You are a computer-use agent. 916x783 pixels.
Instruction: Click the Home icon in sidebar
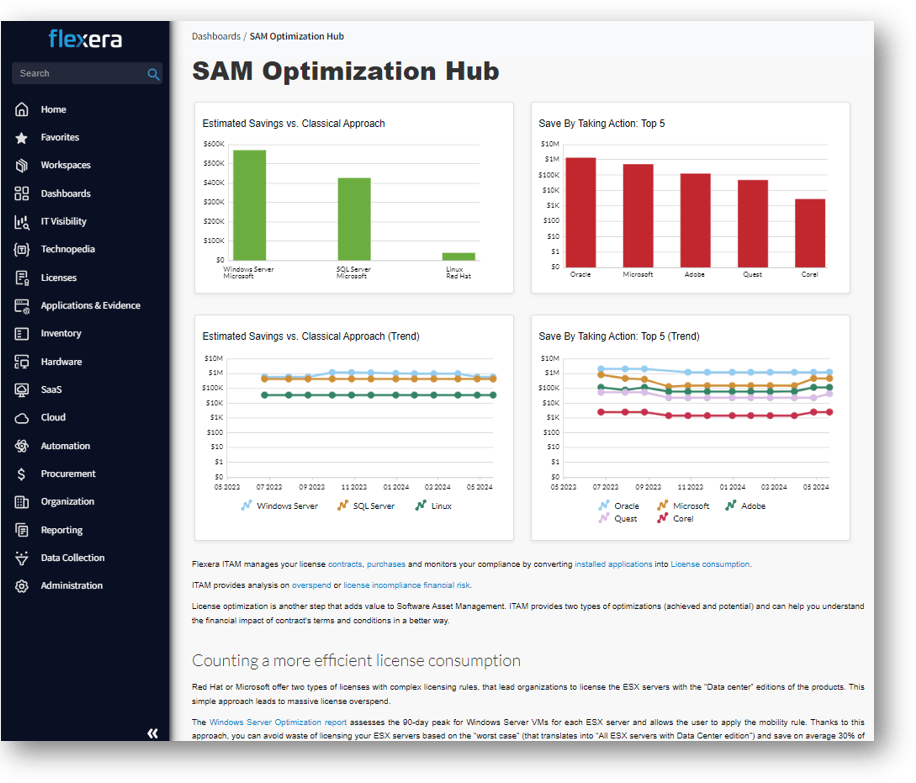pos(22,109)
